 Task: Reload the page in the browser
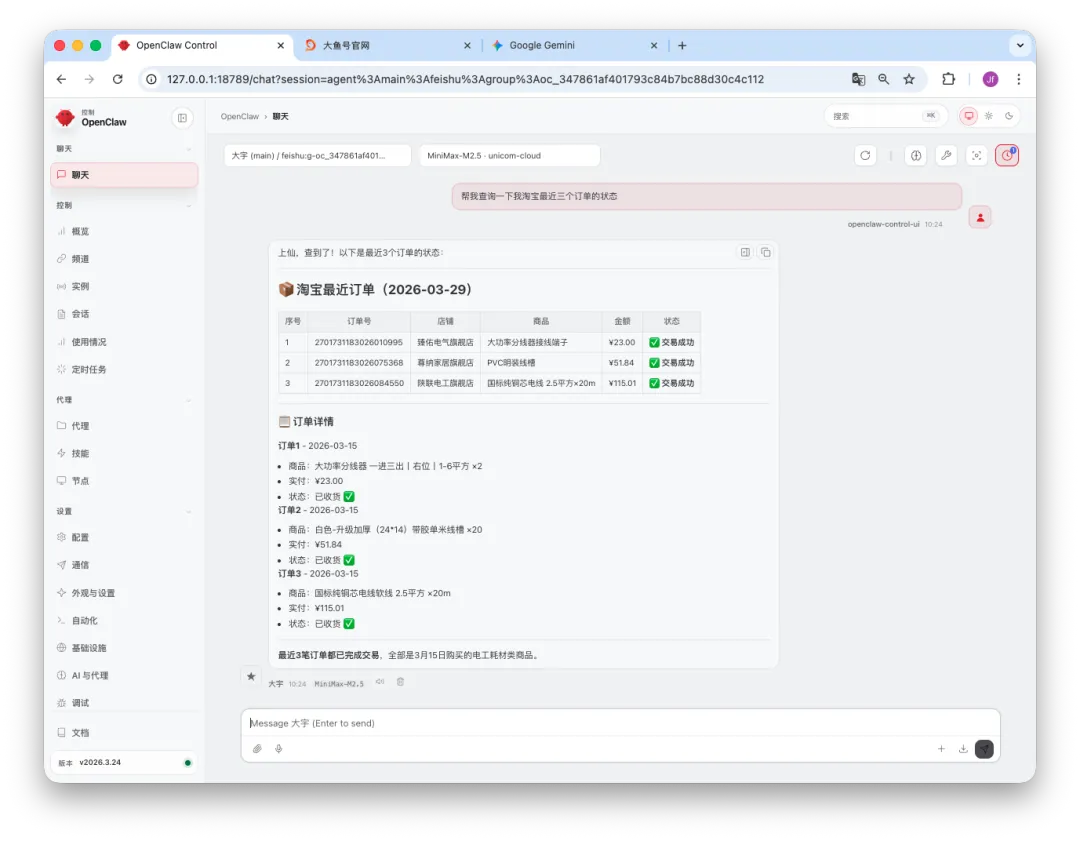[118, 79]
